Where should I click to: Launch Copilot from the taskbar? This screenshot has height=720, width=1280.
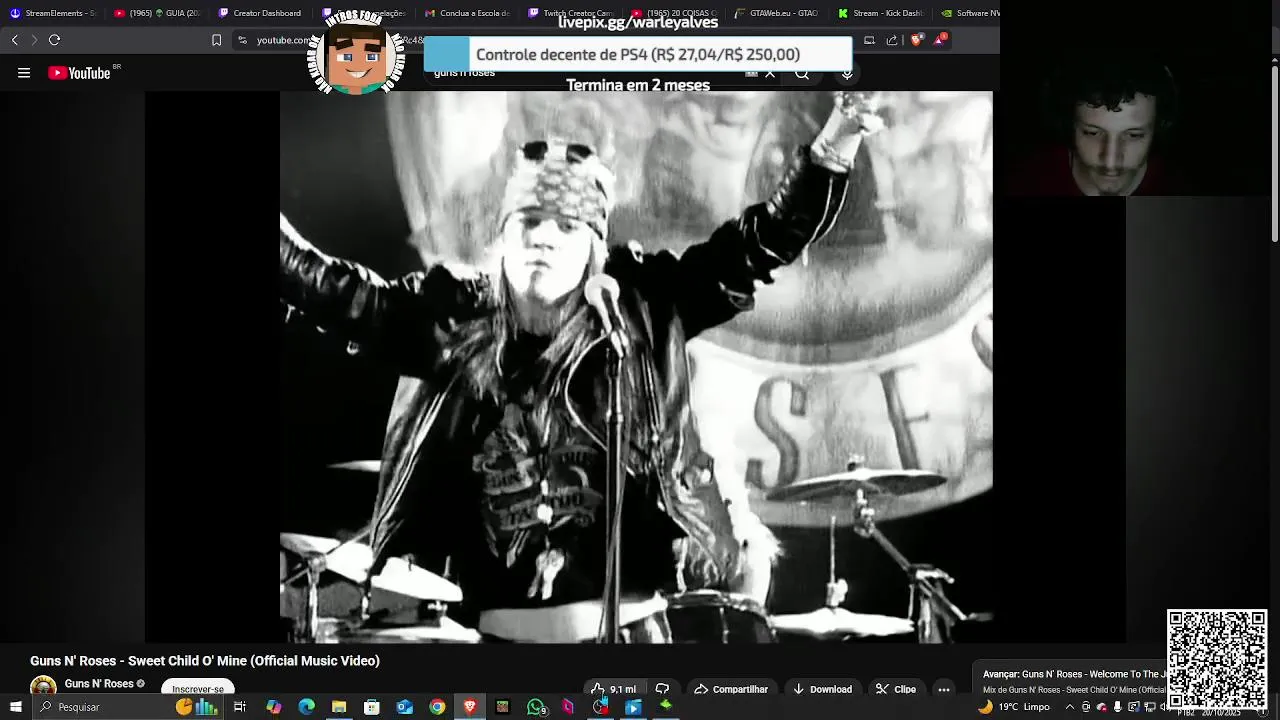point(273,707)
